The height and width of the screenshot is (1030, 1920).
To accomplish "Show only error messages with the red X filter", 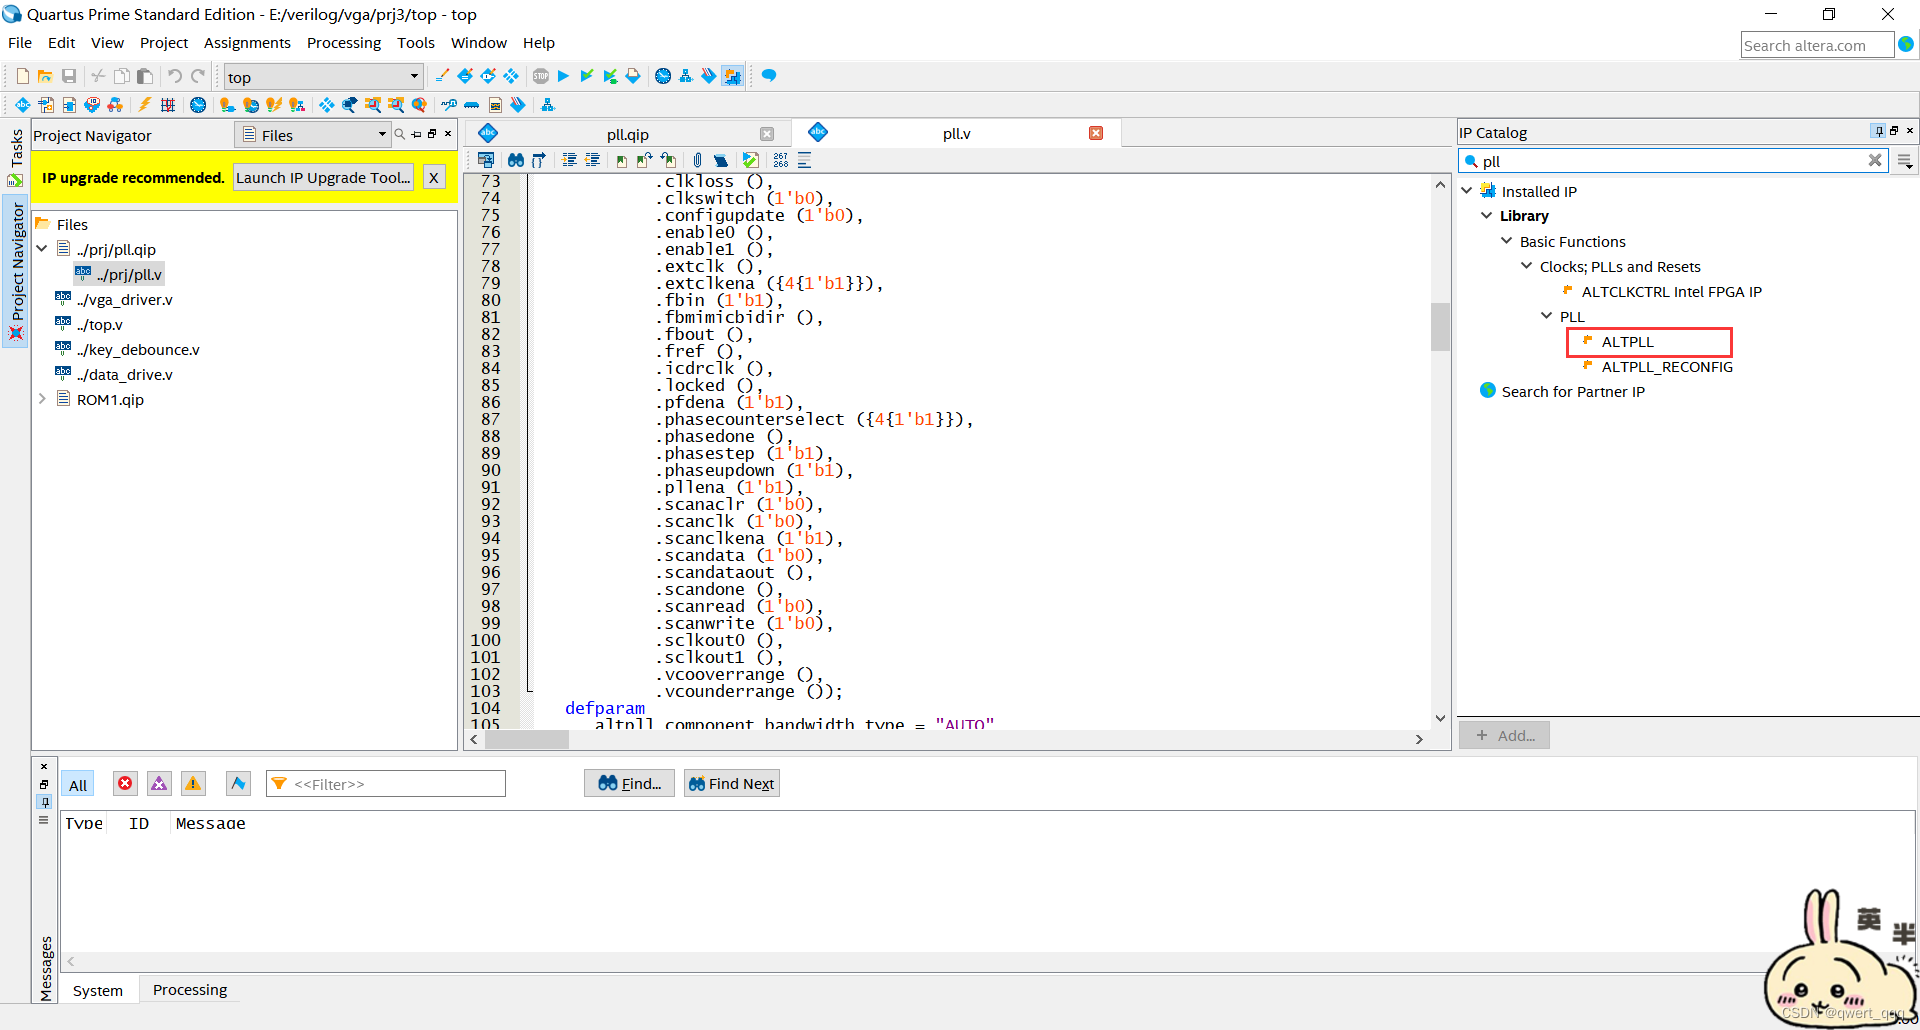I will [125, 784].
